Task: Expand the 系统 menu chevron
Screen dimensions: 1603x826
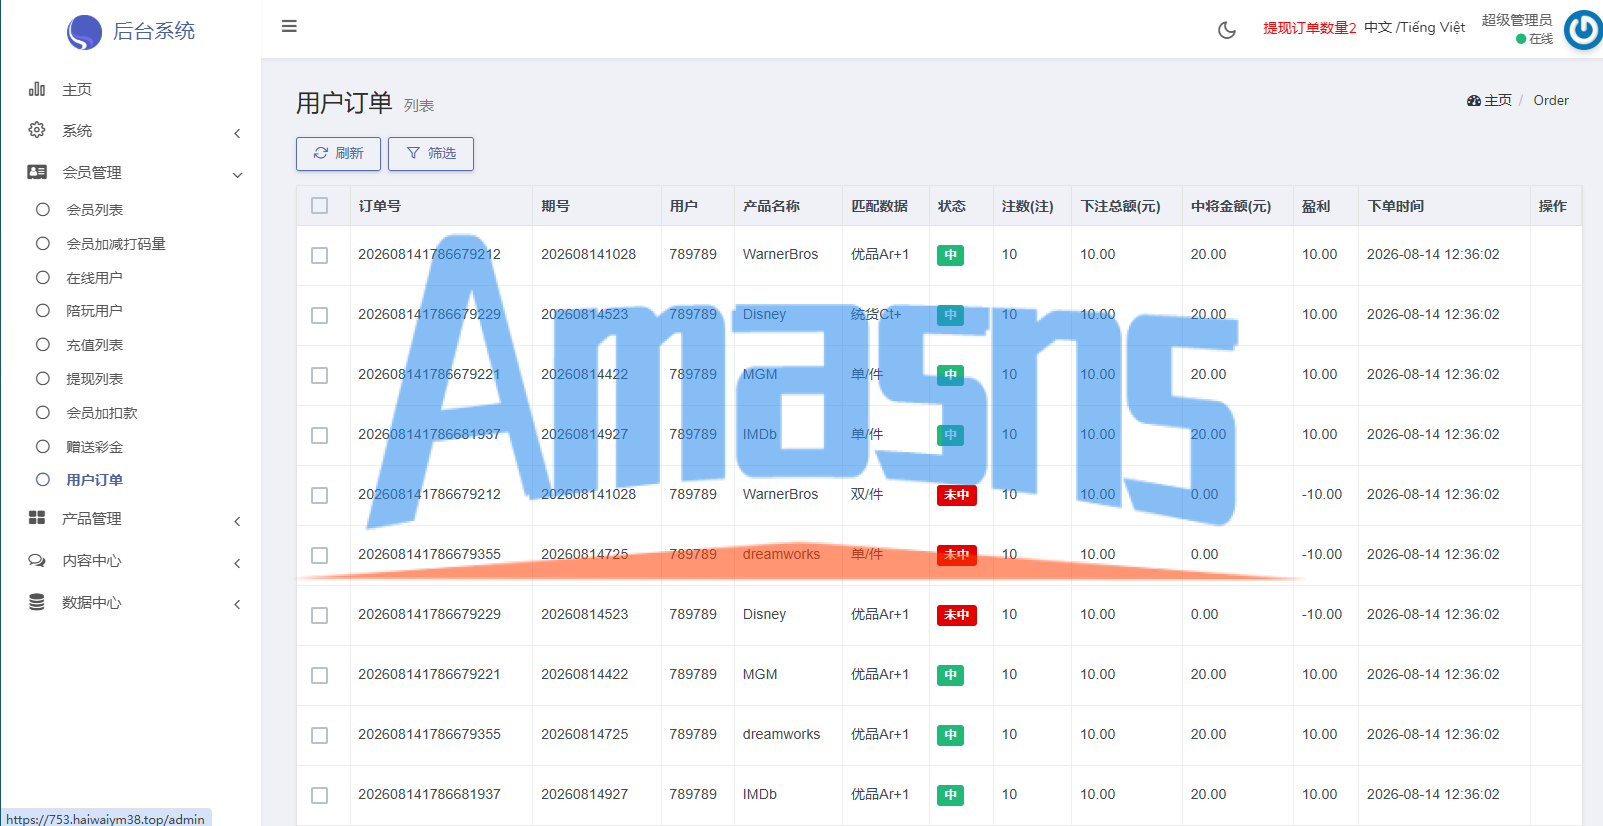Action: coord(237,133)
